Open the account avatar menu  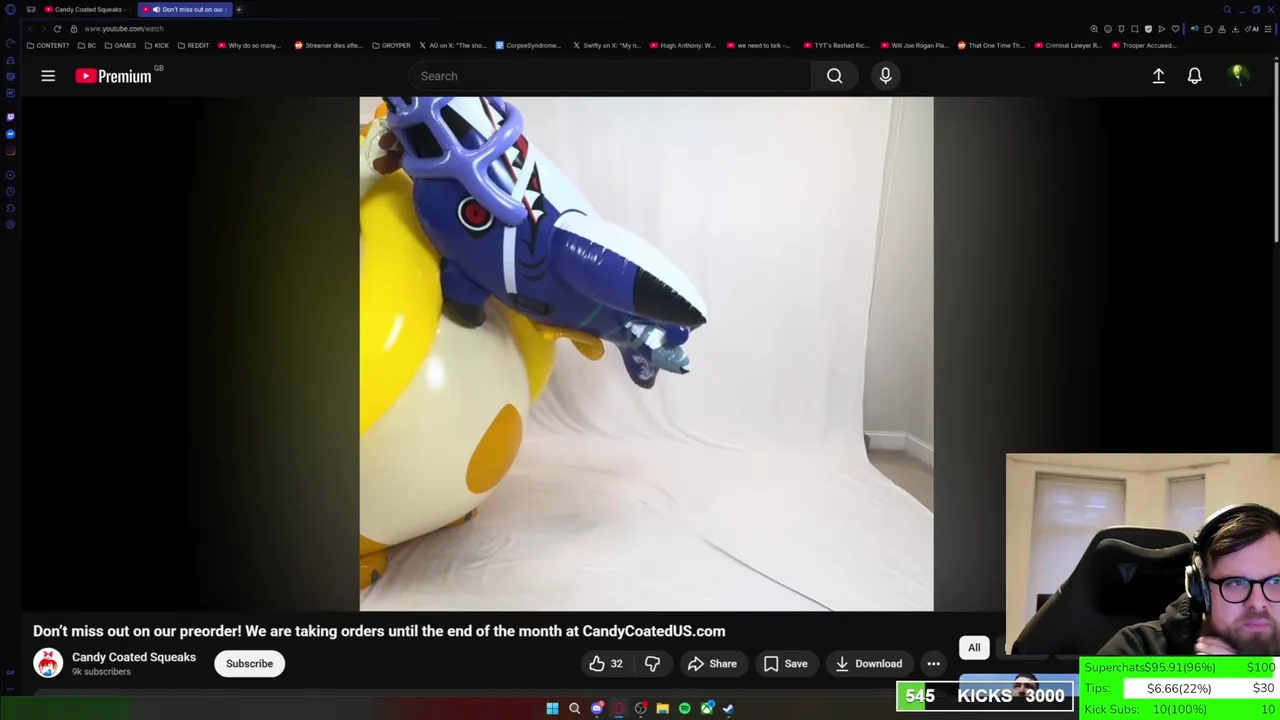[x=1237, y=75]
